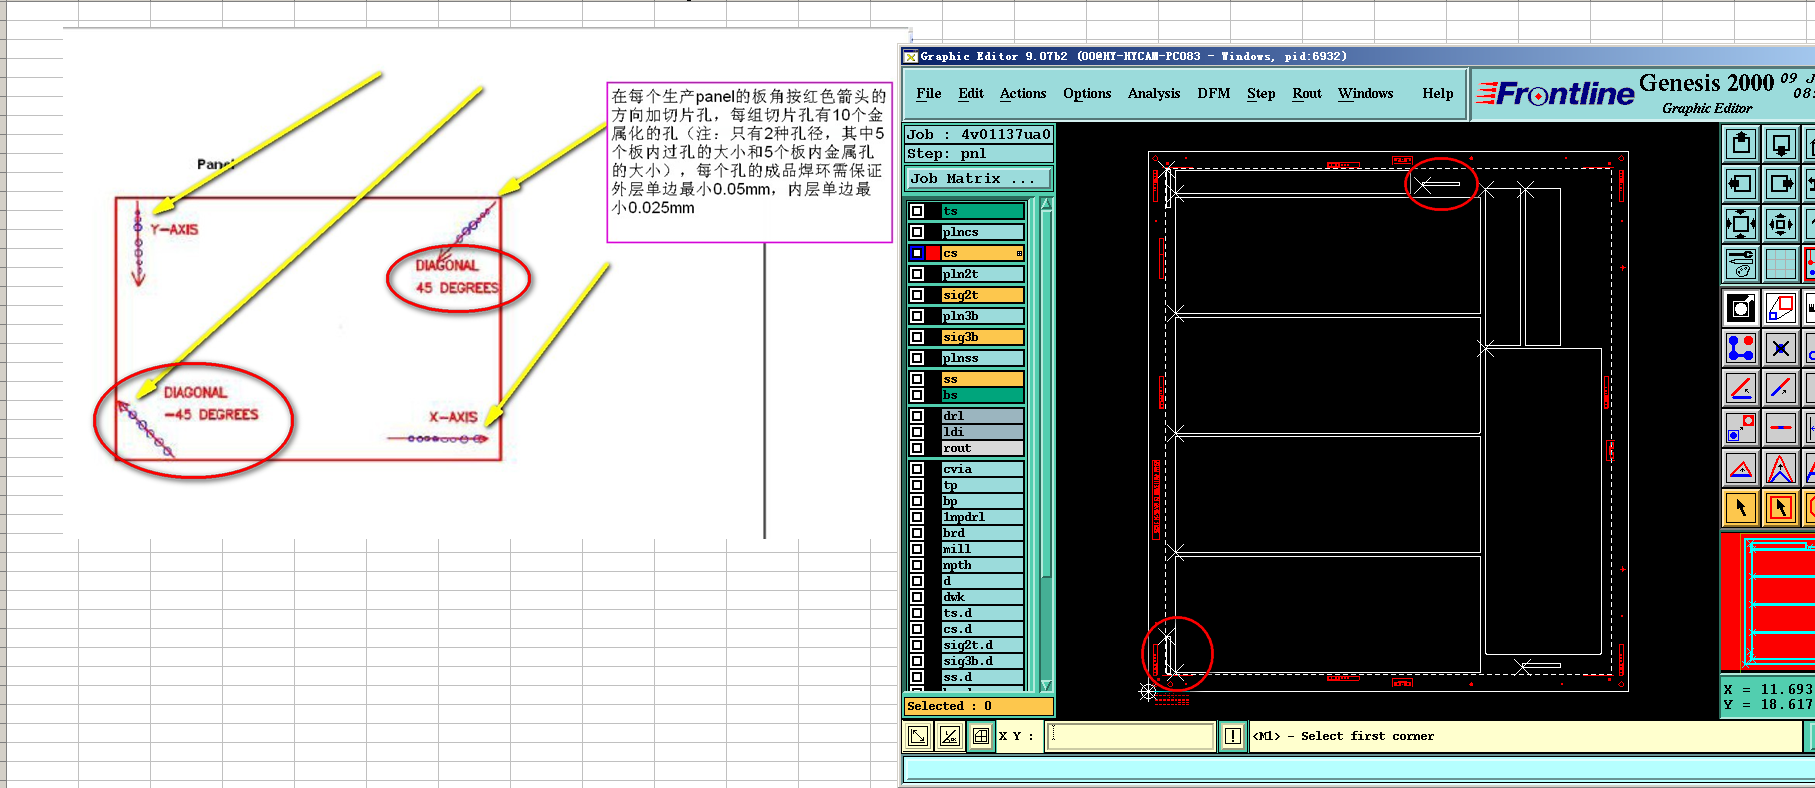
Task: Select the white circle on black feature icon
Action: [1741, 308]
